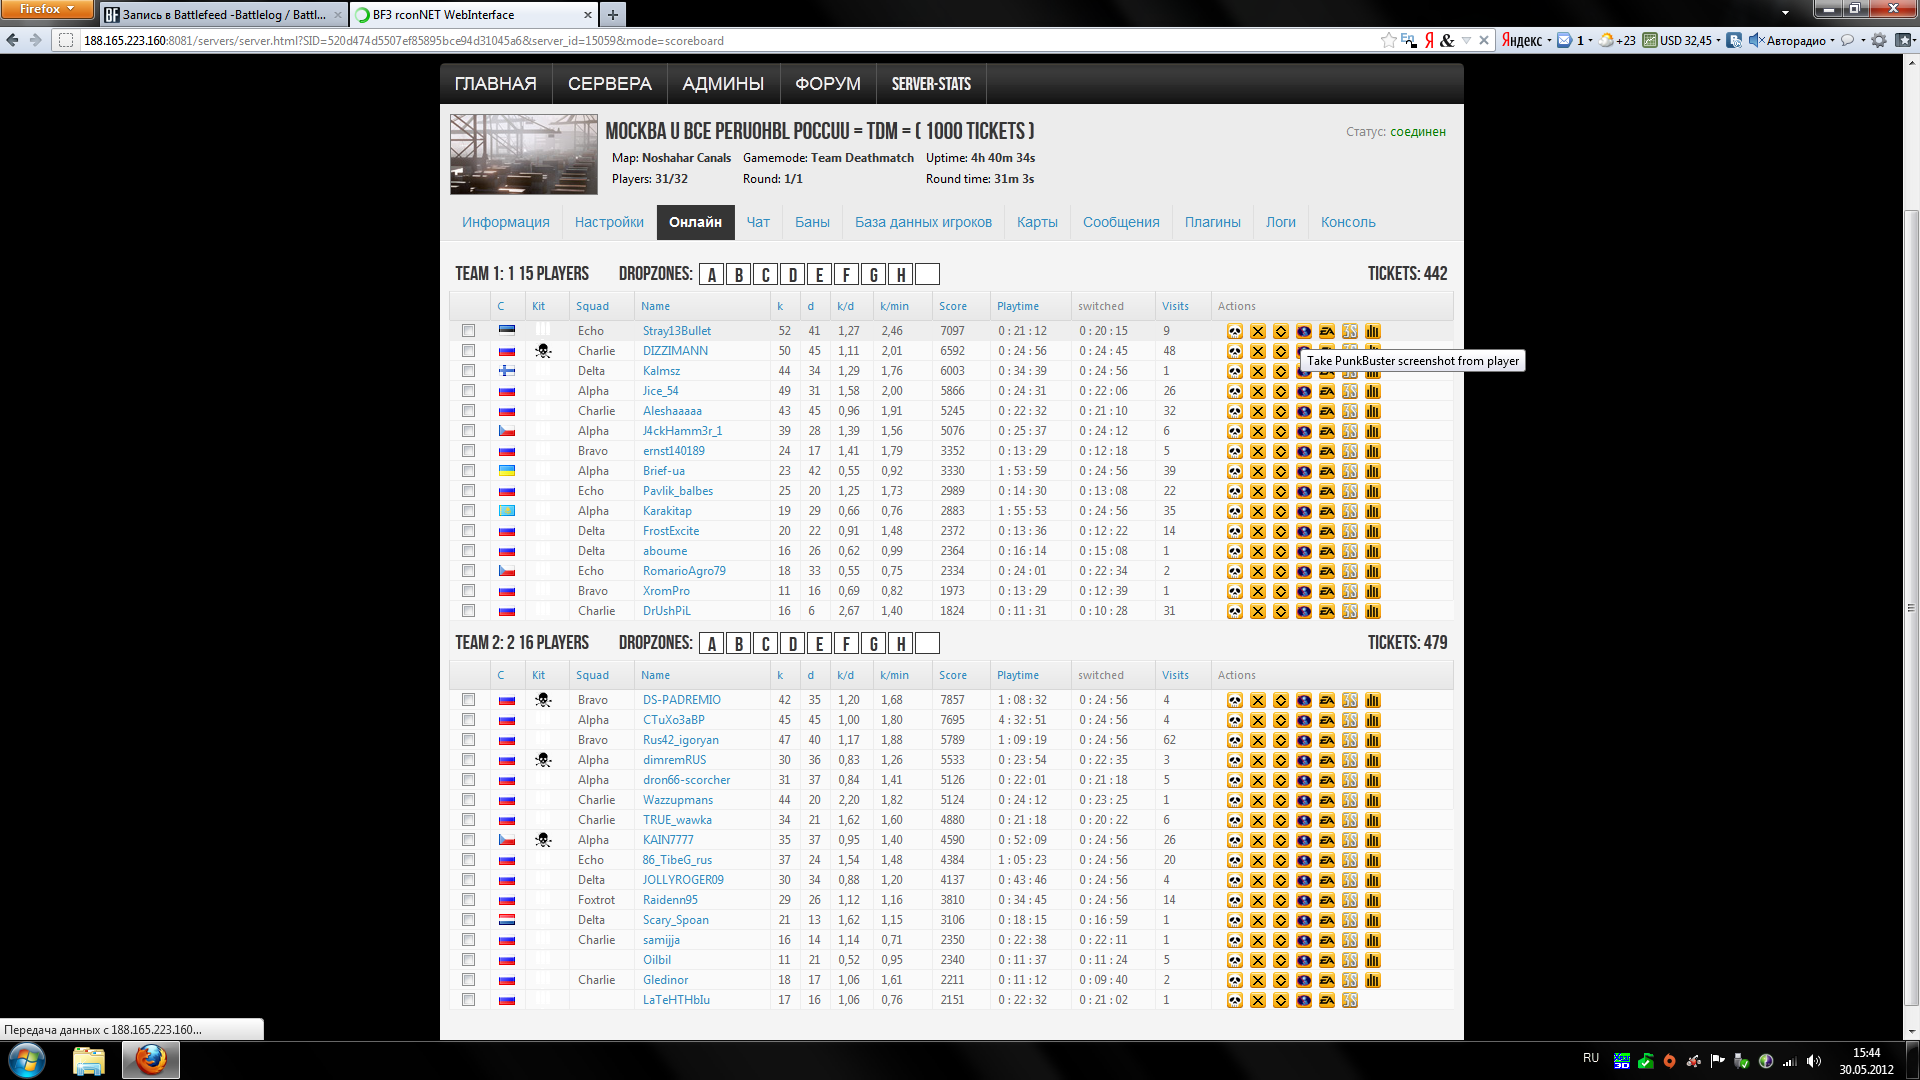
Task: Click 3S icon for Aleshaaaaa
Action: [1350, 412]
